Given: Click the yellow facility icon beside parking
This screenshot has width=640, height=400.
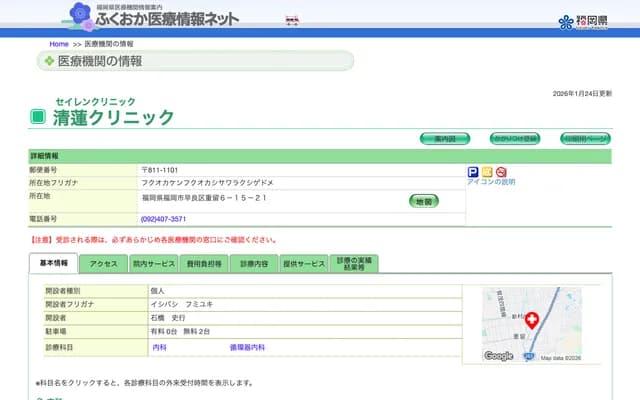Looking at the screenshot, I should [x=487, y=172].
